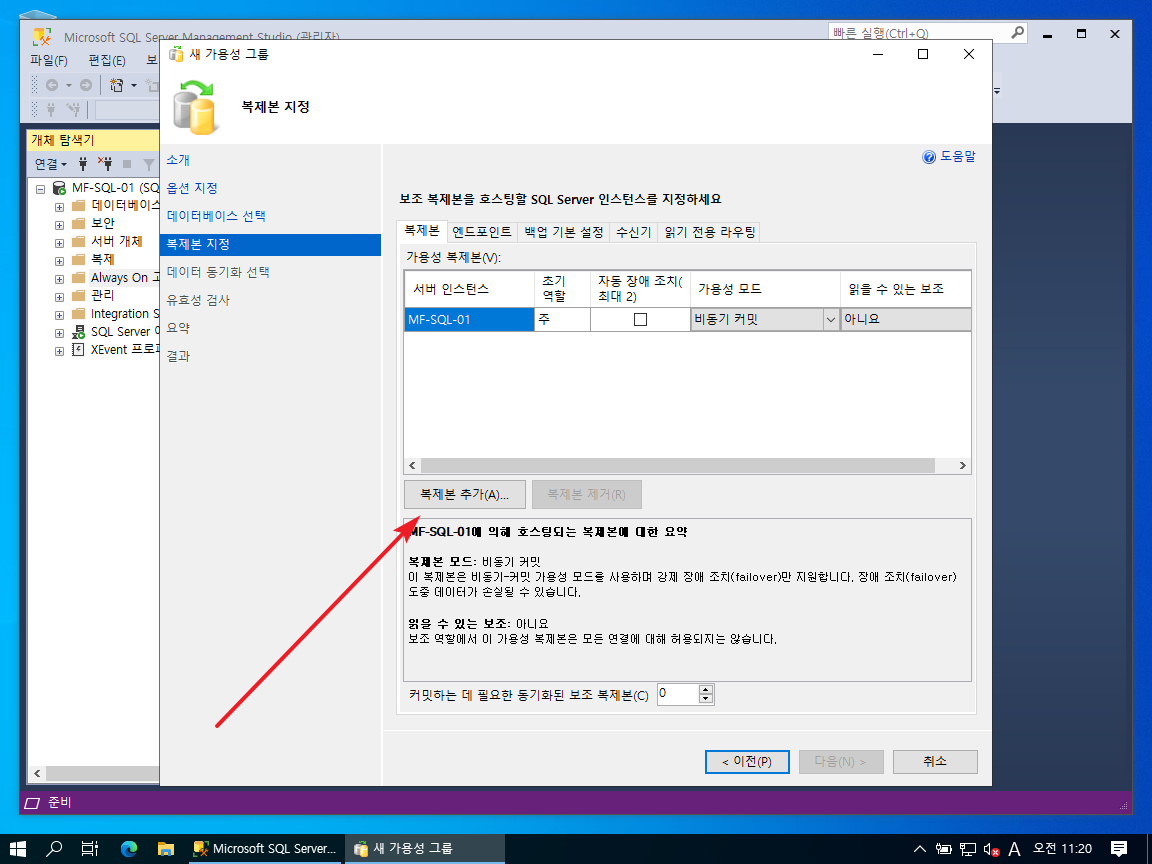
Task: Select the XEvent profiler icon in tree
Action: click(79, 350)
